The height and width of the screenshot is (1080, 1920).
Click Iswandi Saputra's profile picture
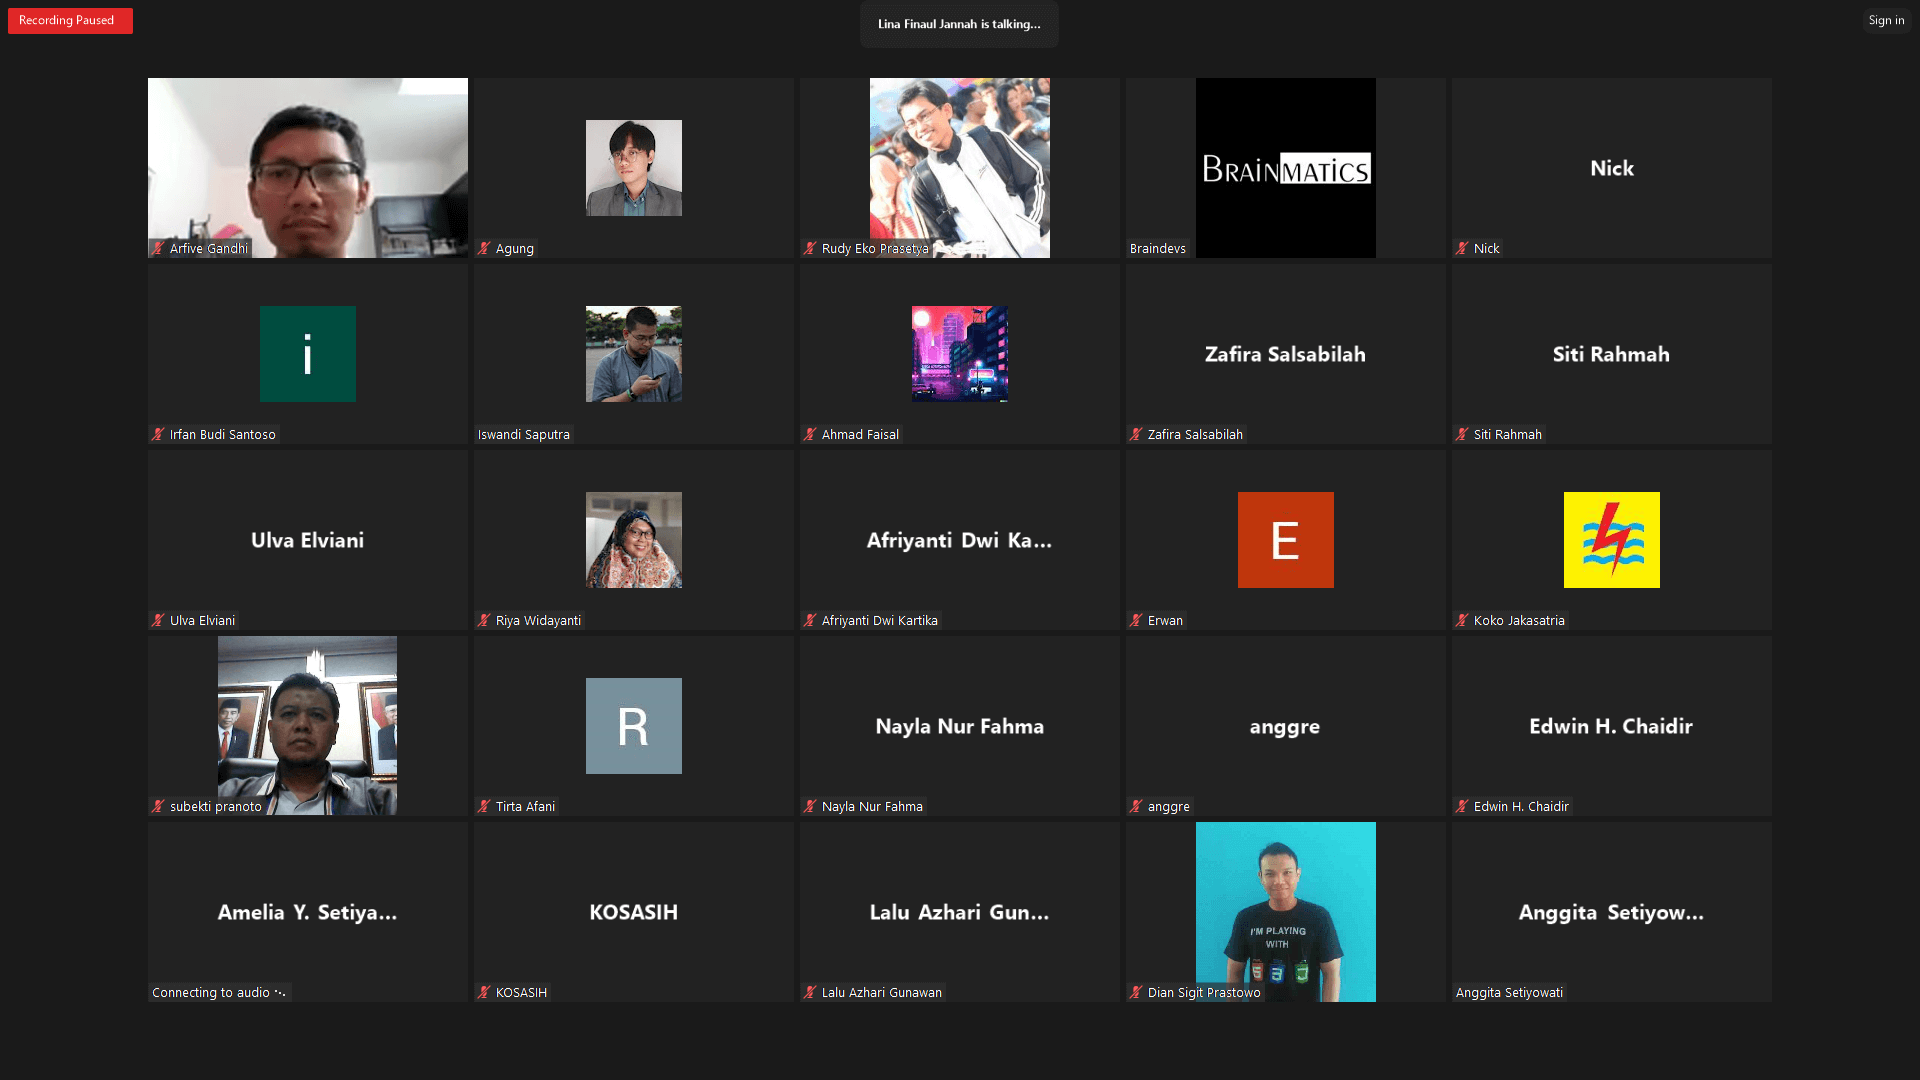(633, 354)
